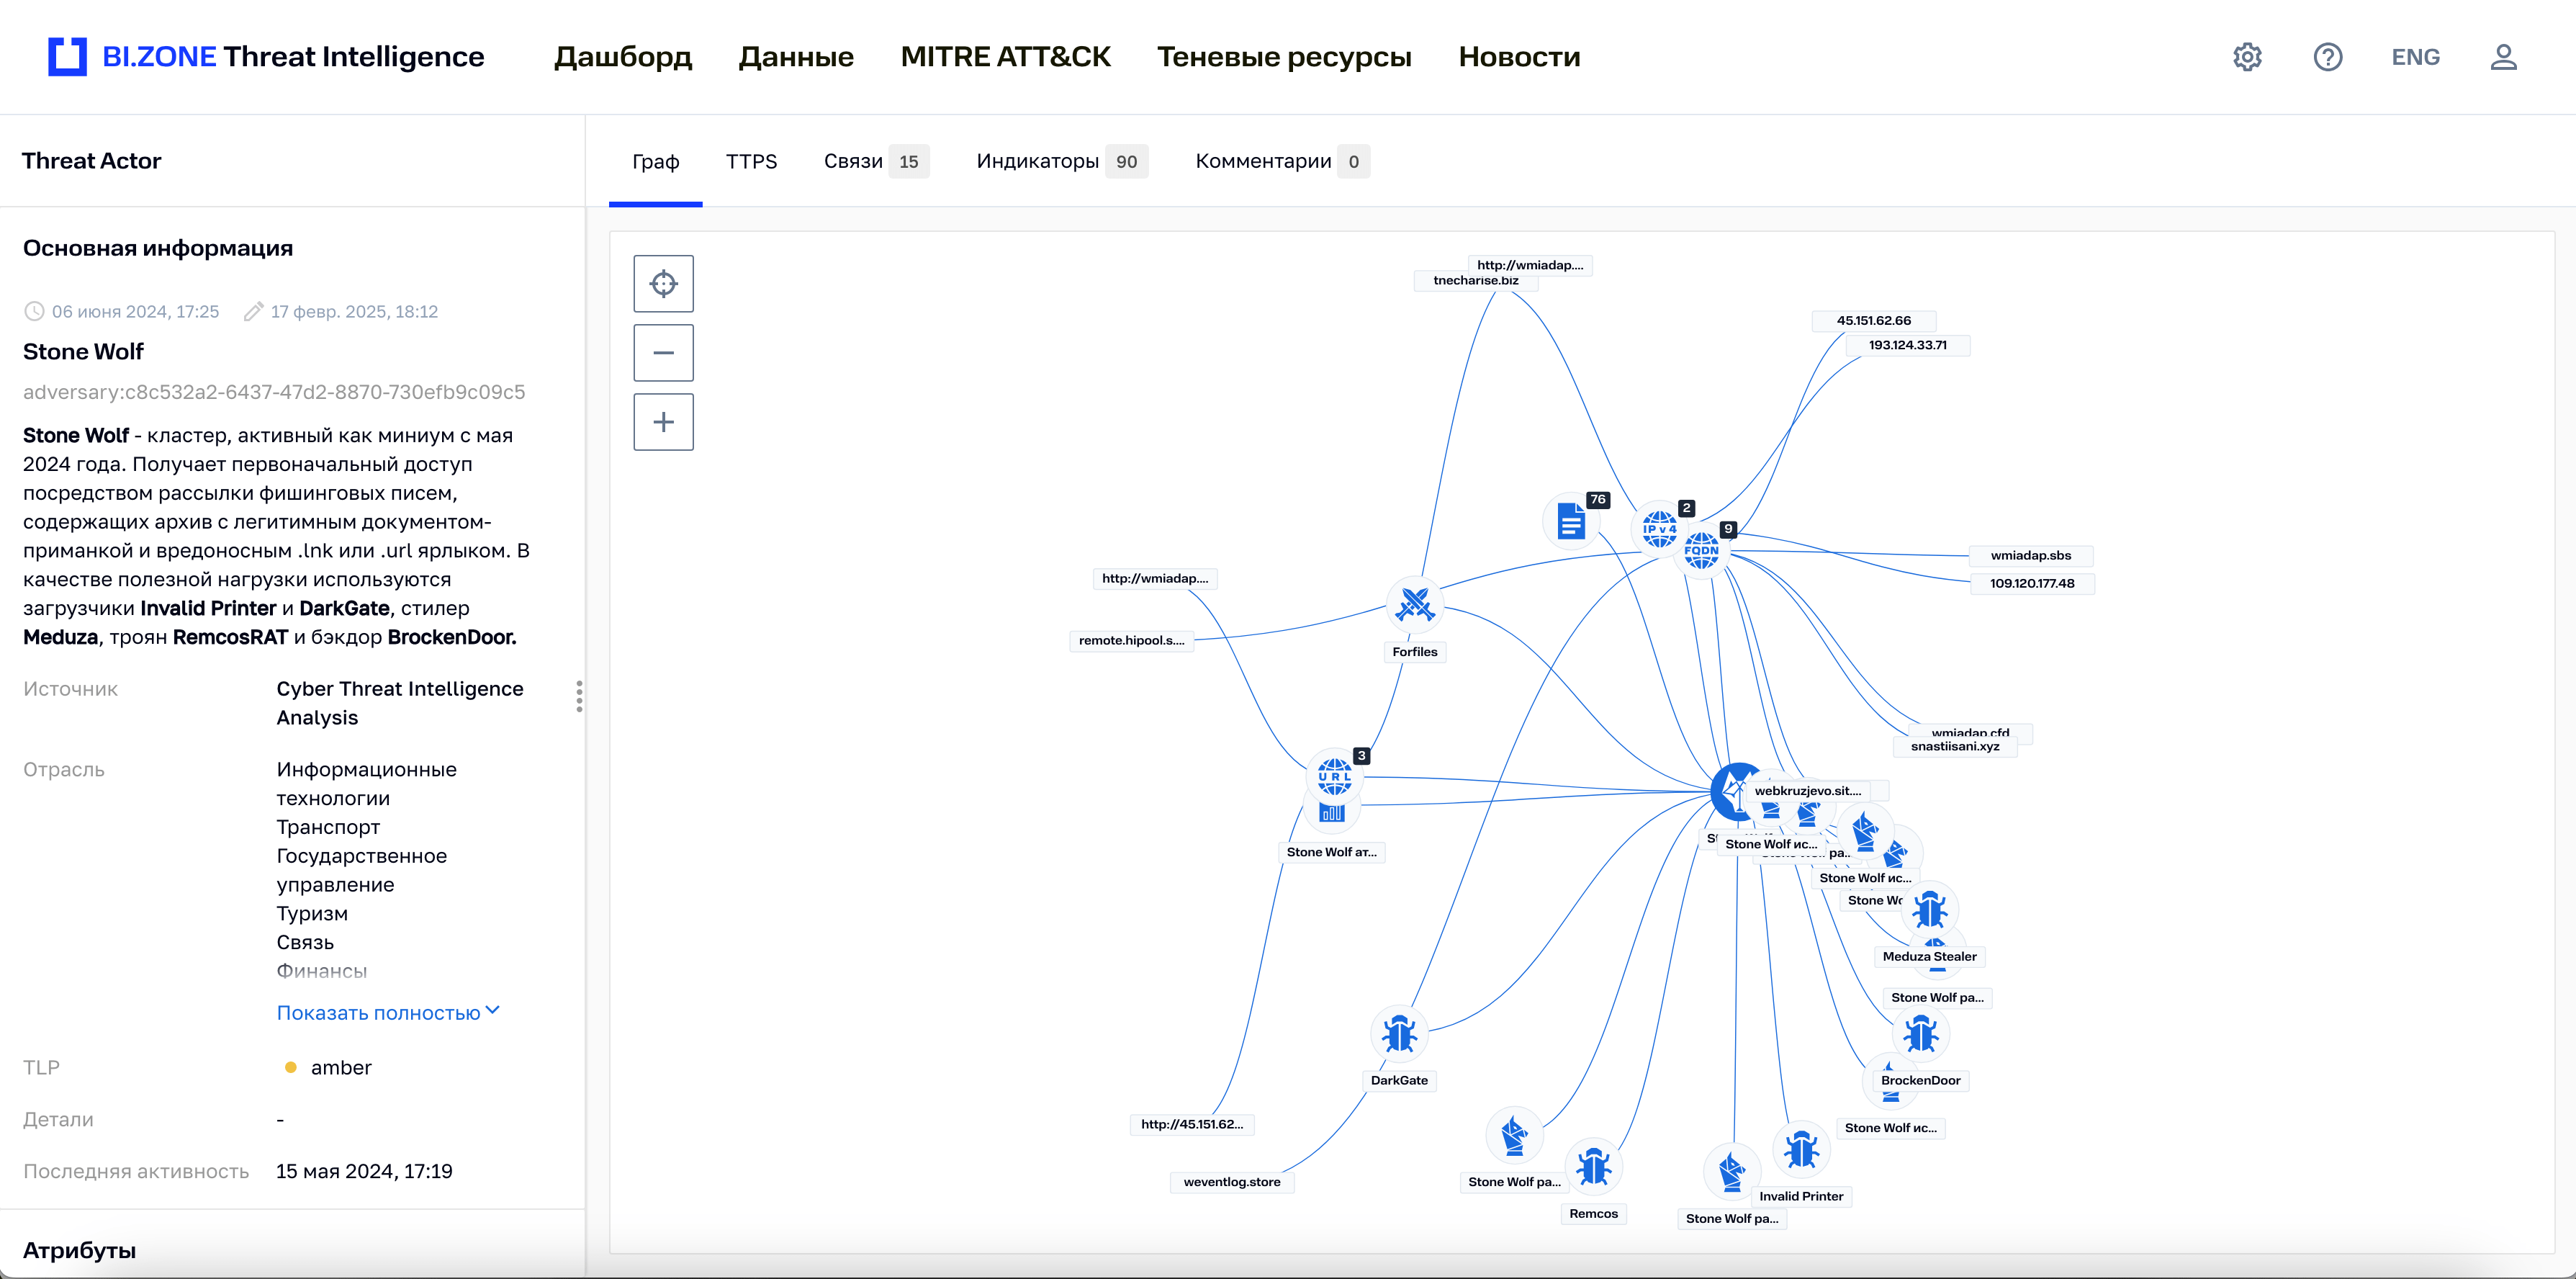Screen dimensions: 2576x1279
Task: Click the wmiadap.sbs node label
Action: pos(2030,556)
